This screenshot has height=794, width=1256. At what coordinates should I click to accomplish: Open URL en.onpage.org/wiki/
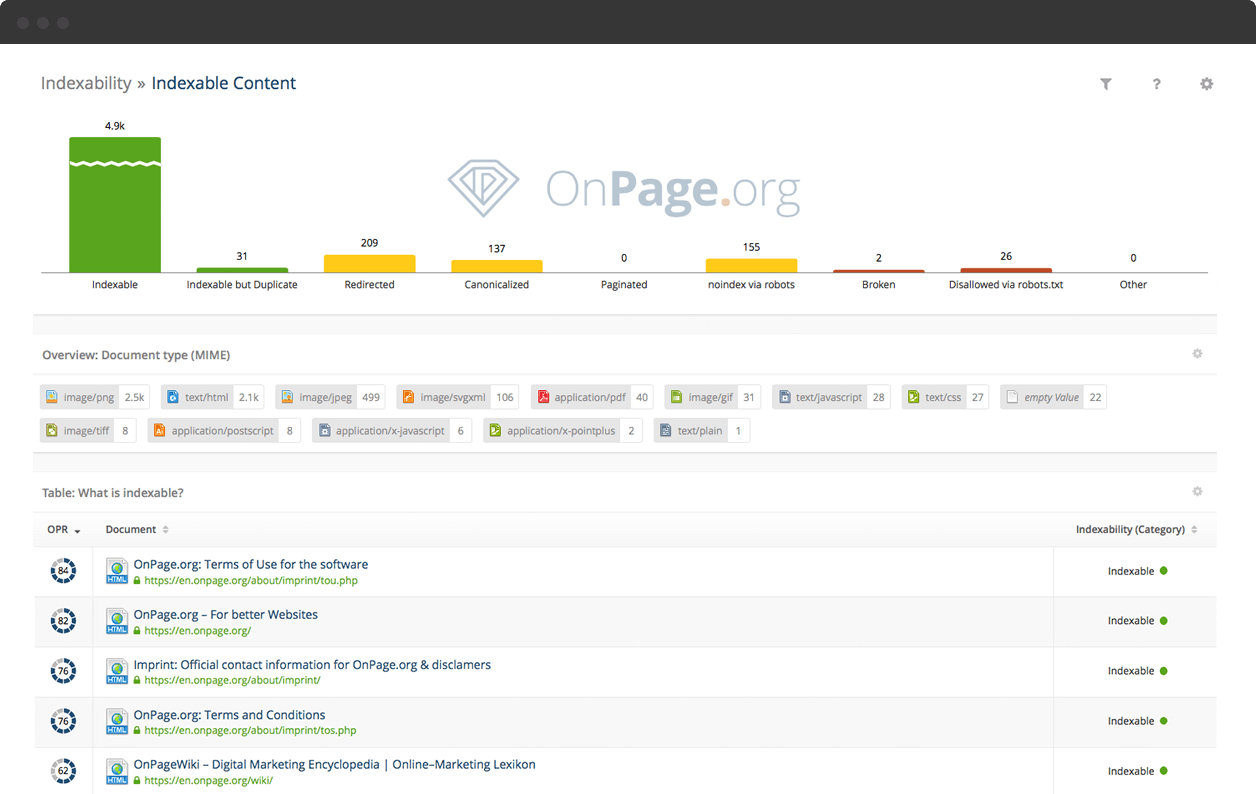pos(208,780)
